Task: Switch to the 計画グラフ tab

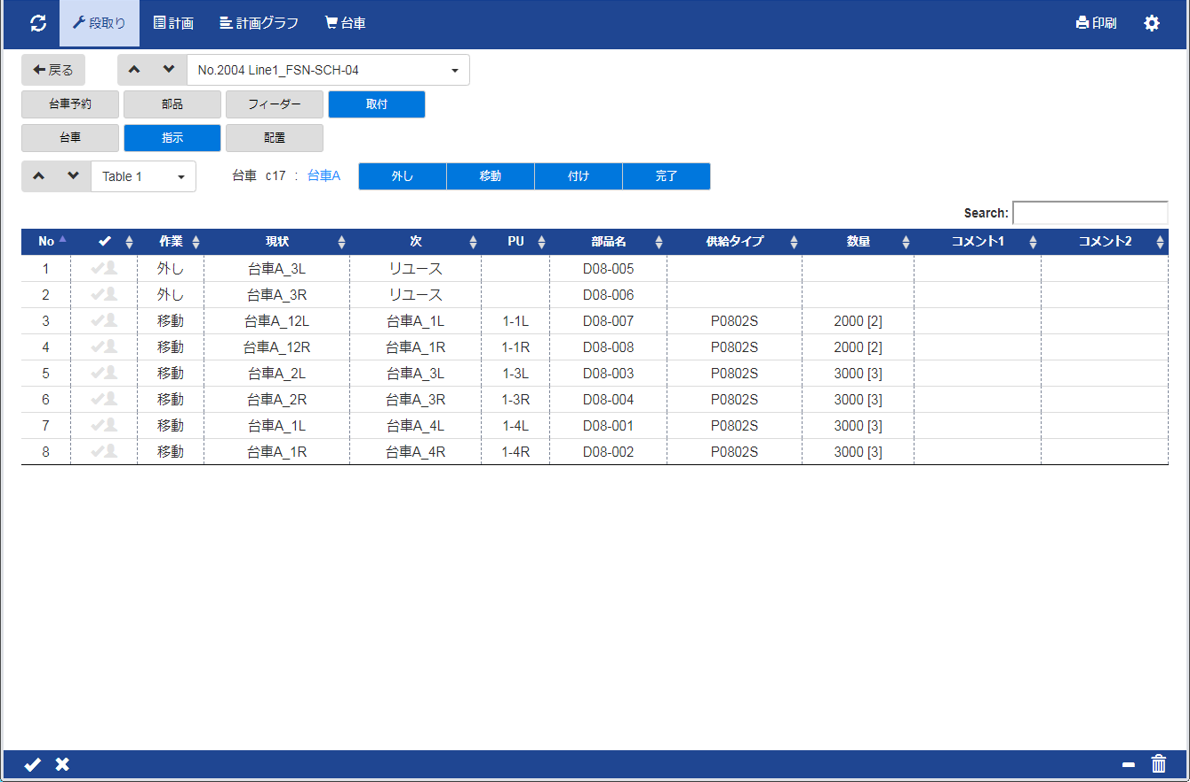Action: (259, 23)
